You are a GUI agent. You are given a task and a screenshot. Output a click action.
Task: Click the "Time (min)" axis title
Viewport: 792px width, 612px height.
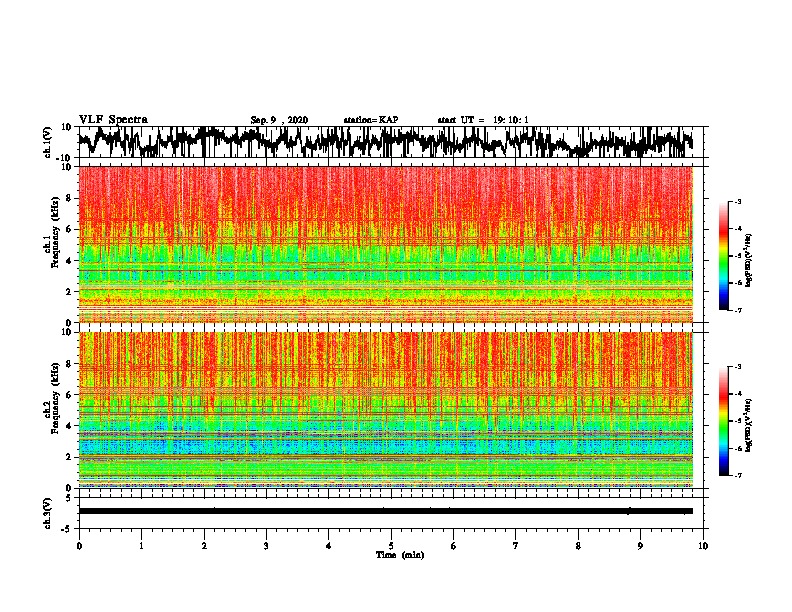pyautogui.click(x=400, y=555)
